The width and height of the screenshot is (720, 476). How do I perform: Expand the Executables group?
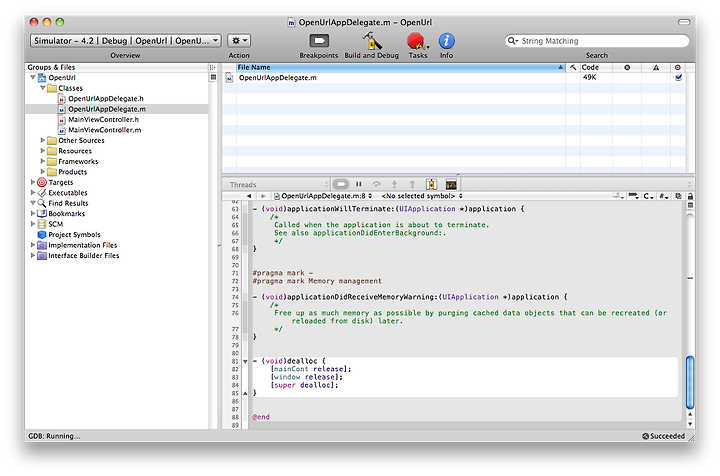coord(33,192)
